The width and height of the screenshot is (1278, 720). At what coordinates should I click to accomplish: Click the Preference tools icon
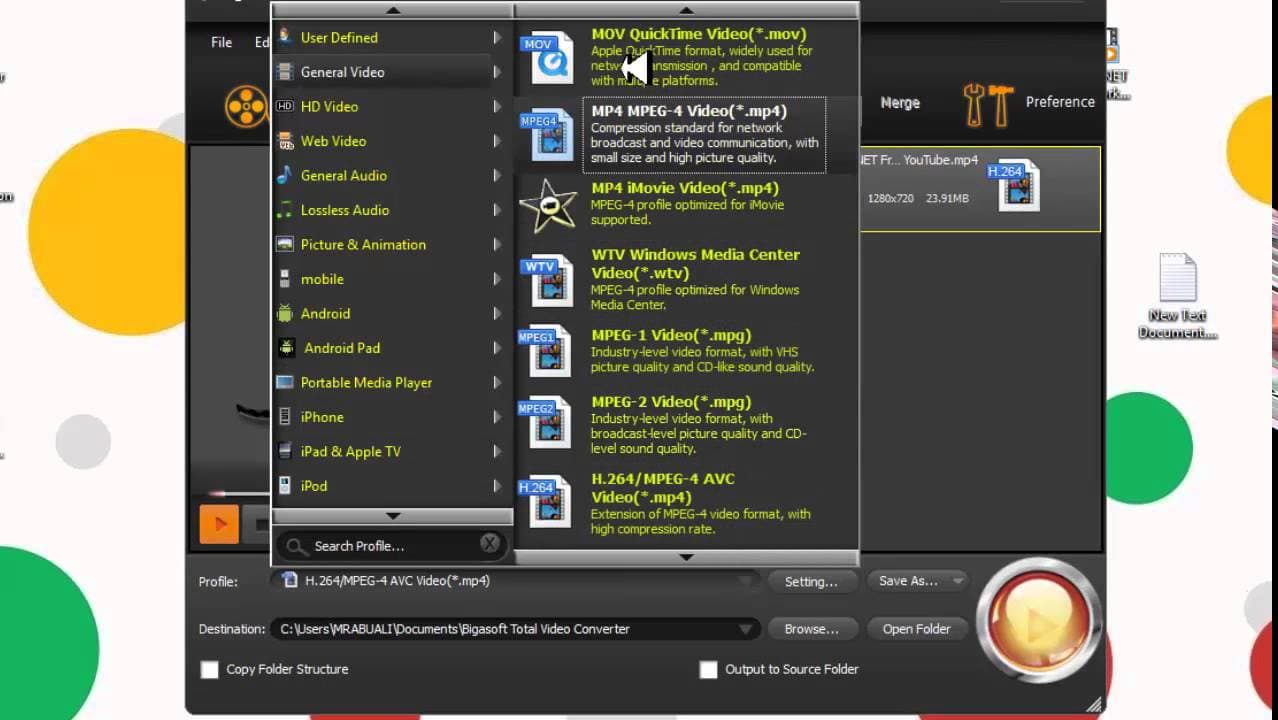pos(988,103)
